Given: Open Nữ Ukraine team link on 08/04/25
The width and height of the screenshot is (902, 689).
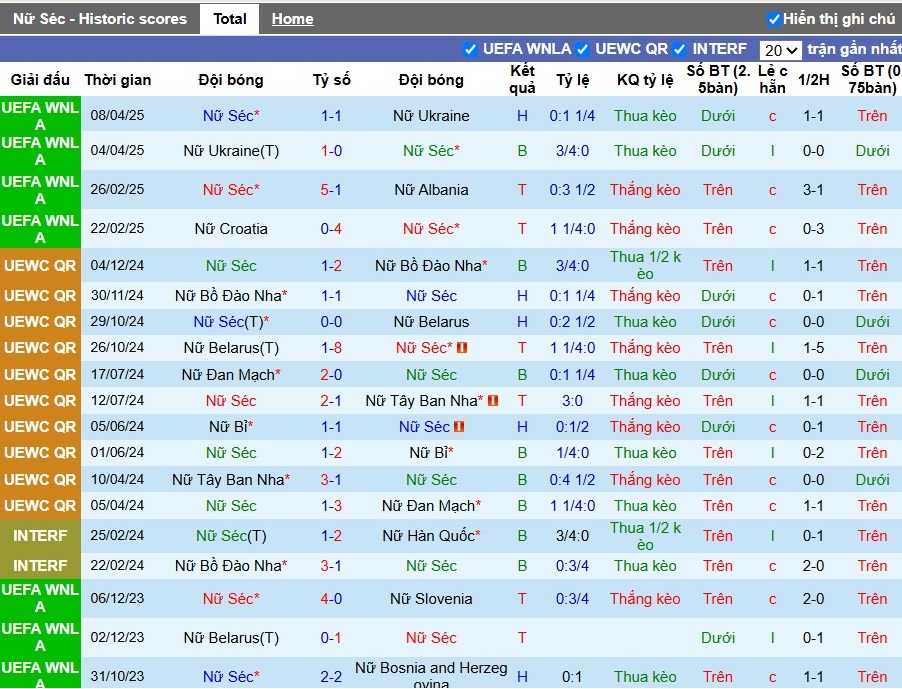Looking at the screenshot, I should tap(431, 116).
